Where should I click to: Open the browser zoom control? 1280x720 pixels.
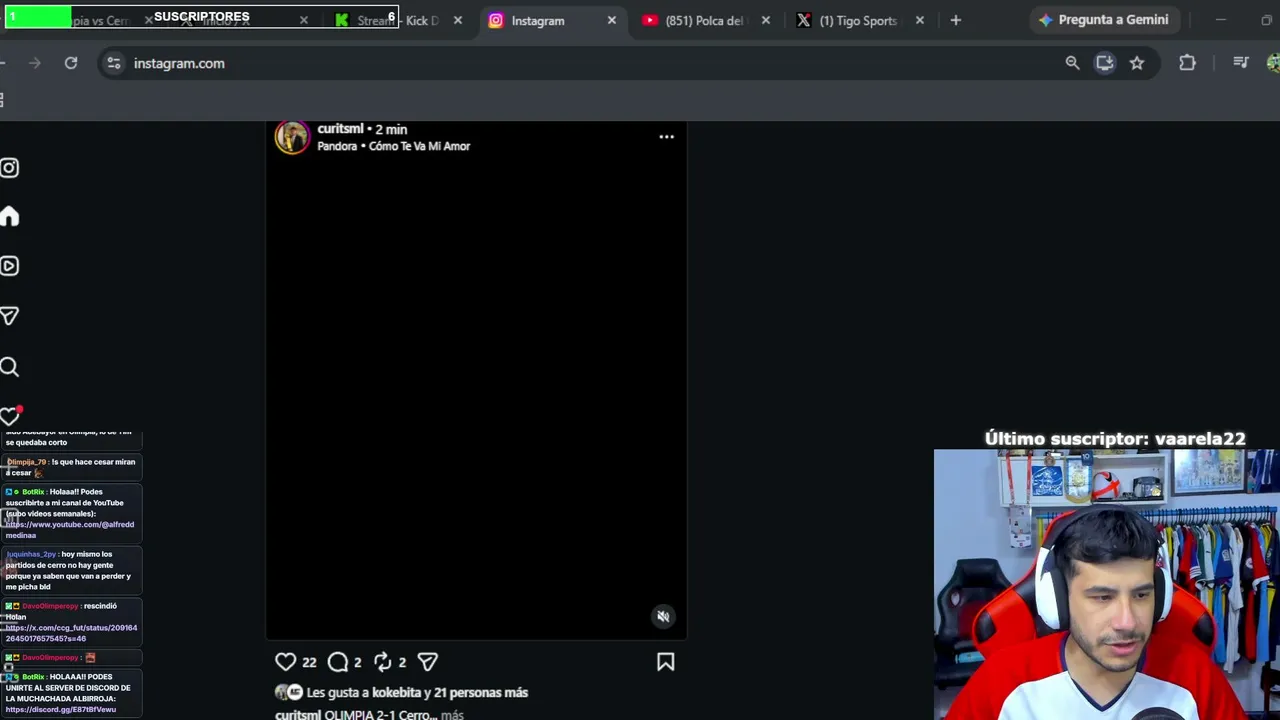[1072, 63]
